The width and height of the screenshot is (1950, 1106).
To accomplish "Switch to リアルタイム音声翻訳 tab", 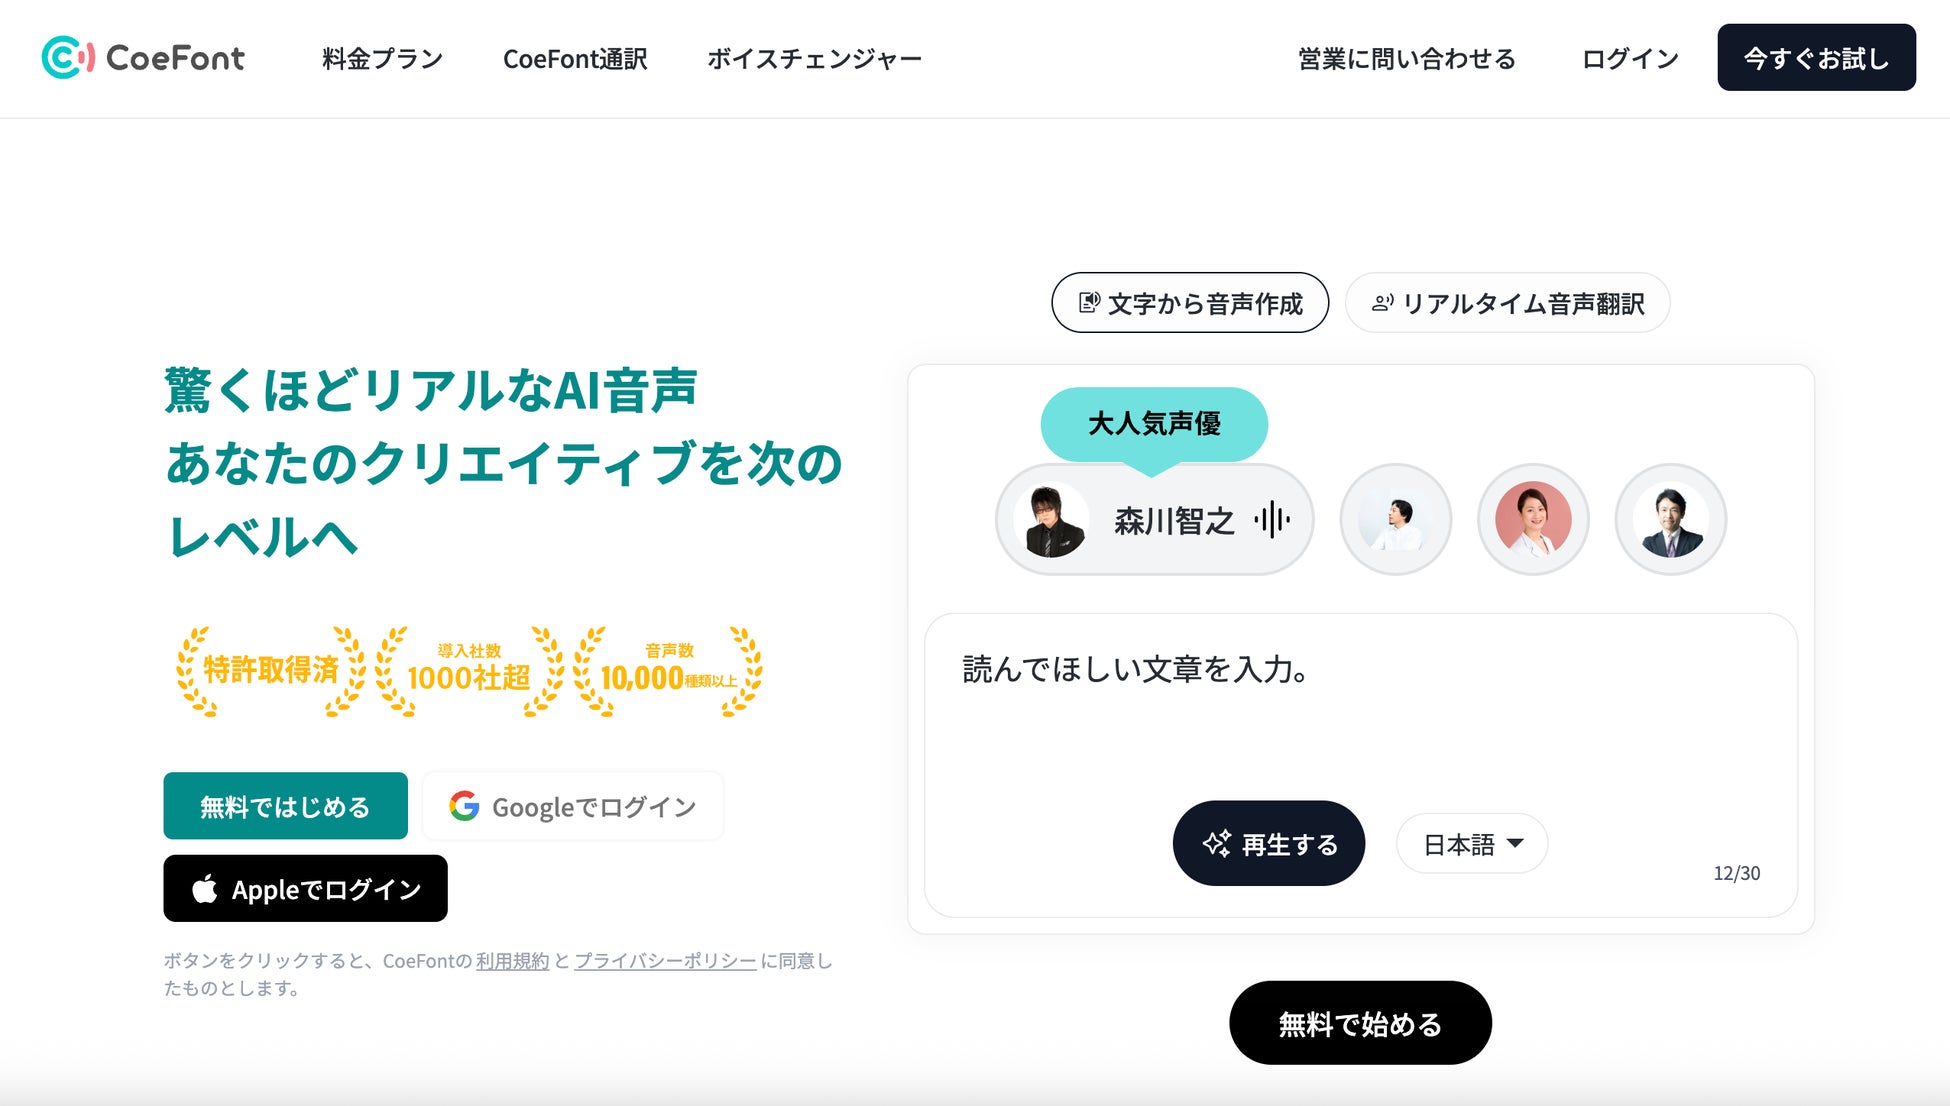I will point(1507,302).
